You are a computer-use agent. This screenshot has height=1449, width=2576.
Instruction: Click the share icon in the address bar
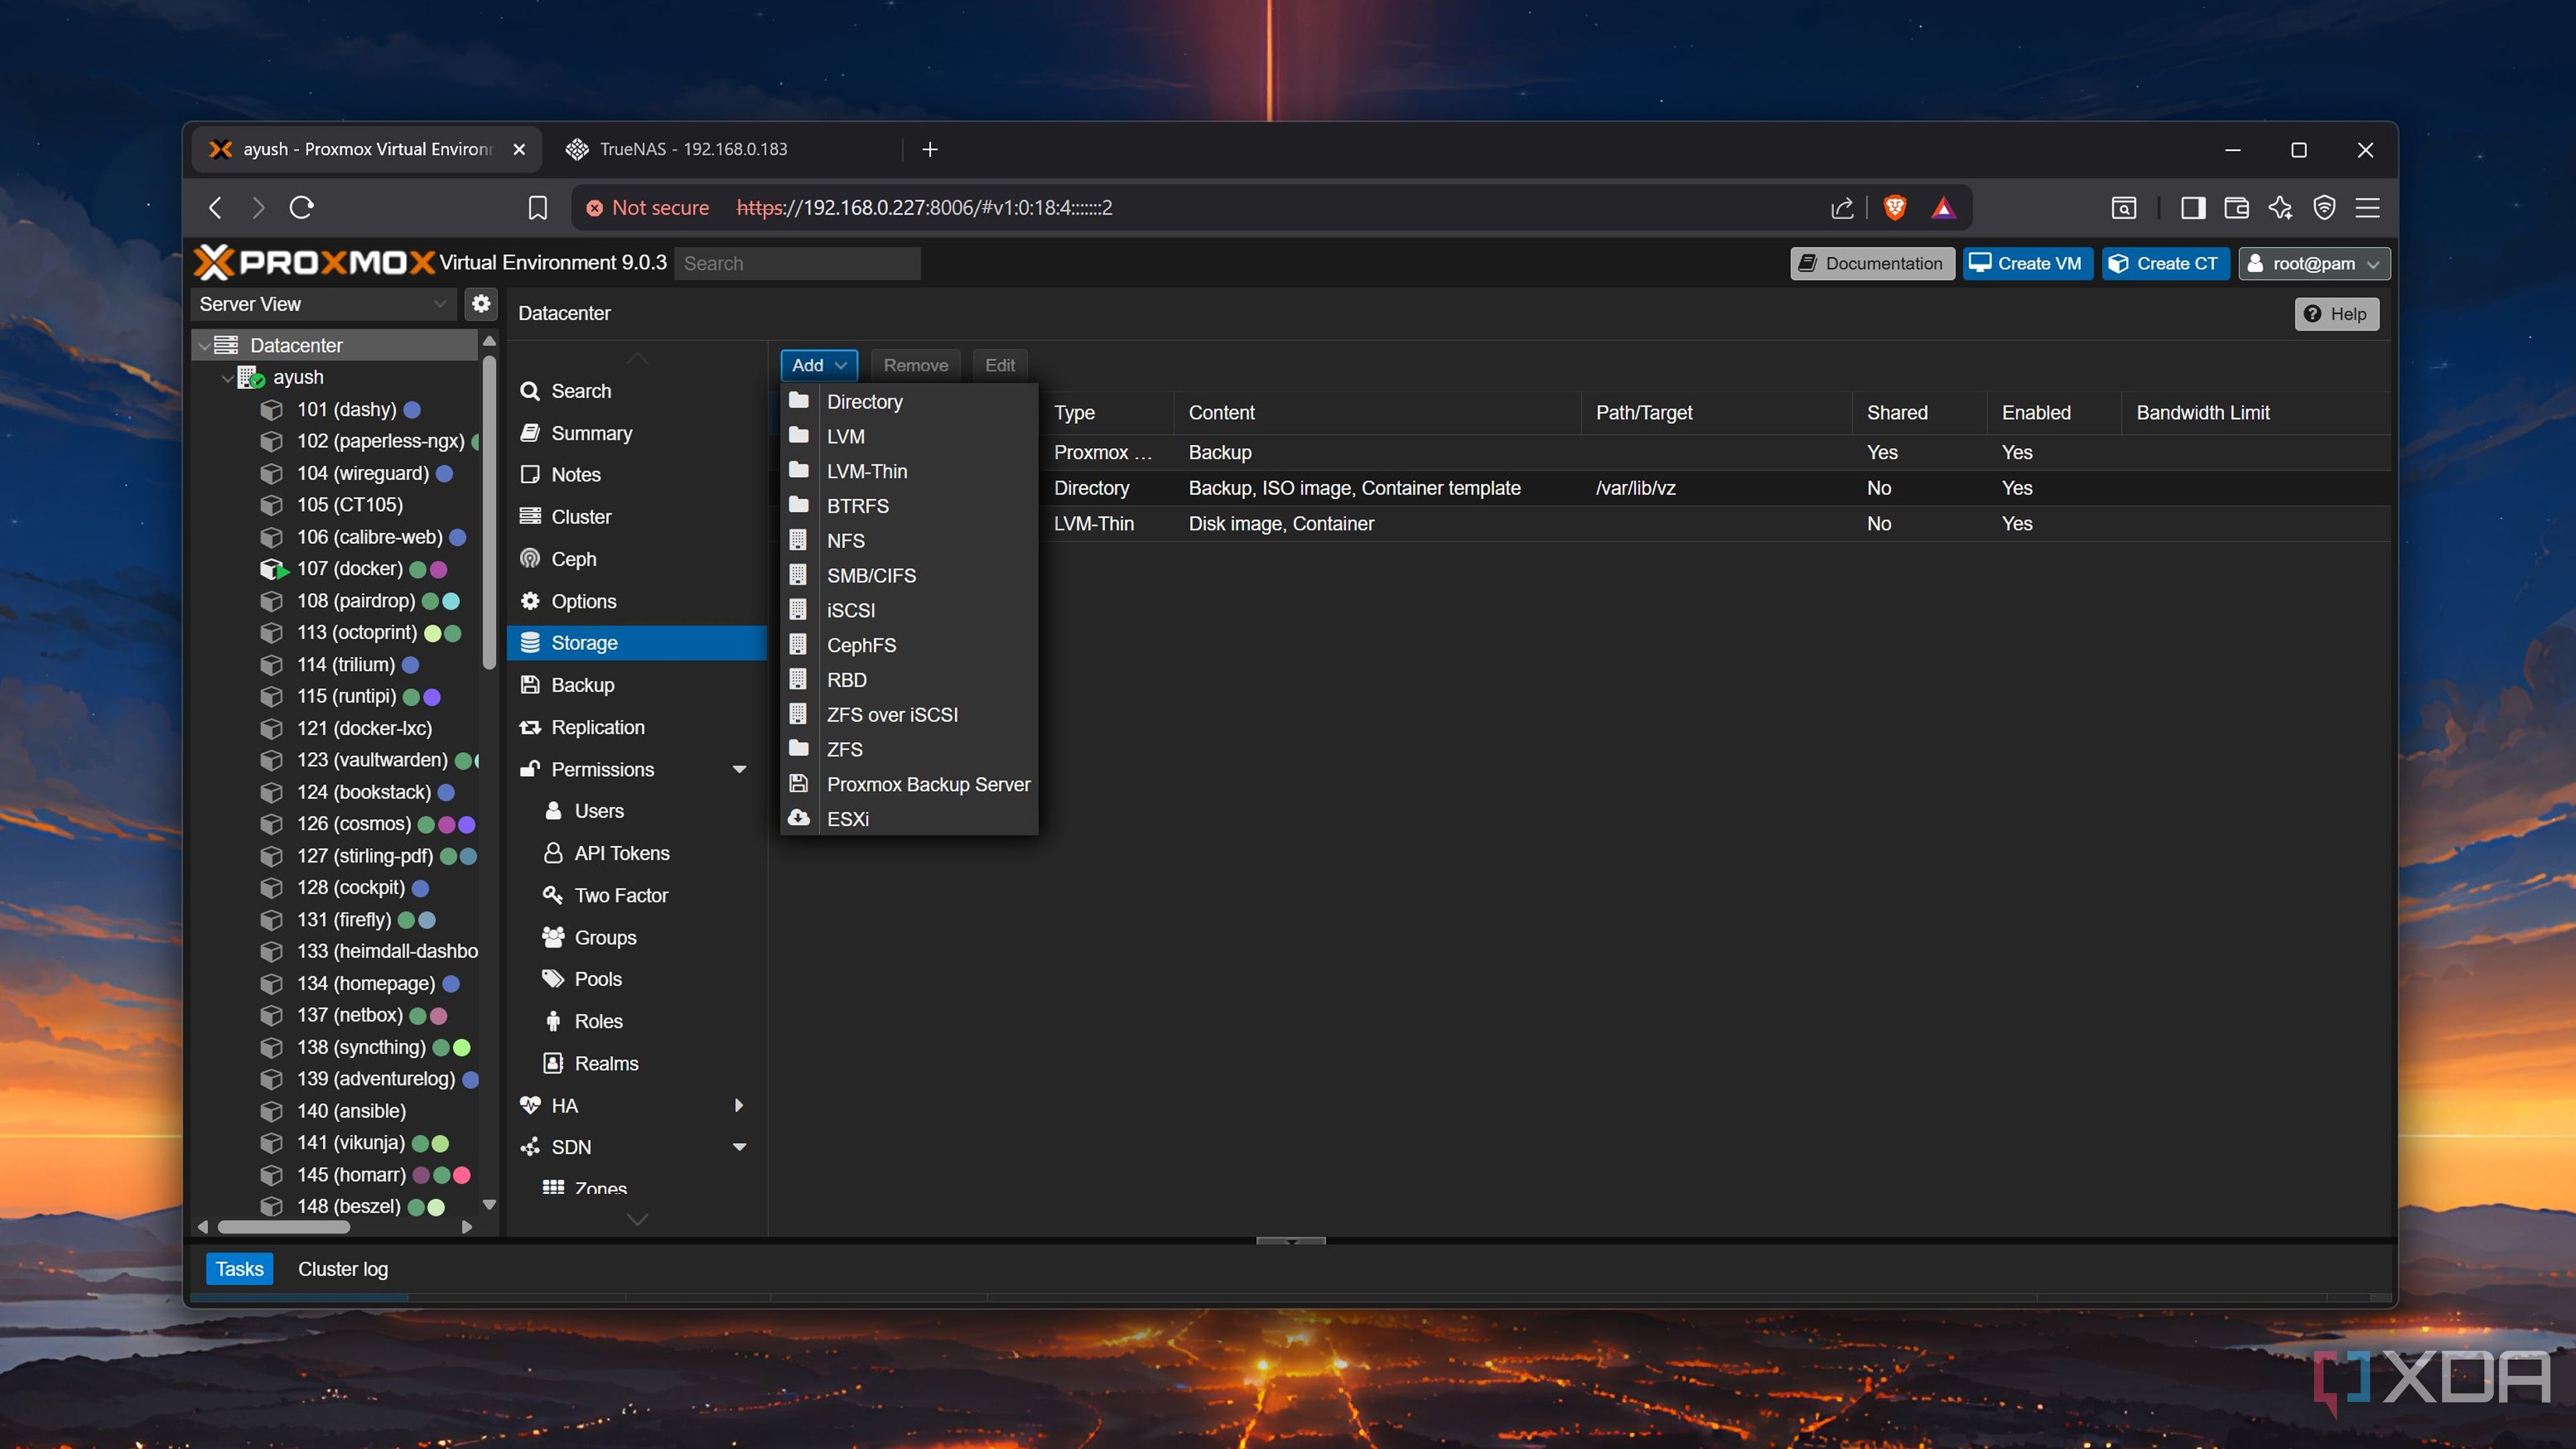coord(1842,207)
